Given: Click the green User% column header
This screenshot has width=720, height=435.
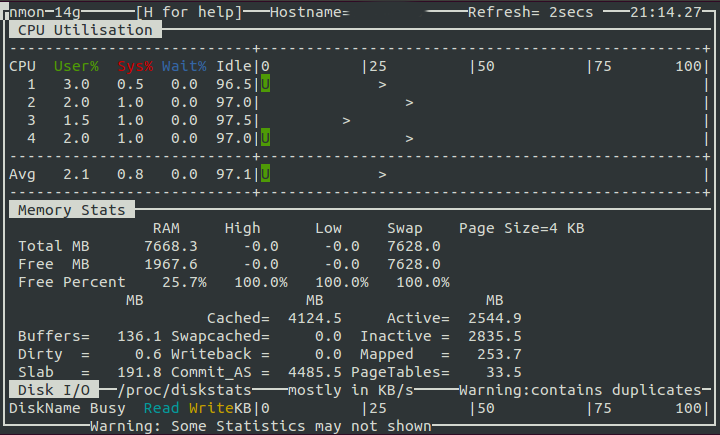Looking at the screenshot, I should point(76,66).
